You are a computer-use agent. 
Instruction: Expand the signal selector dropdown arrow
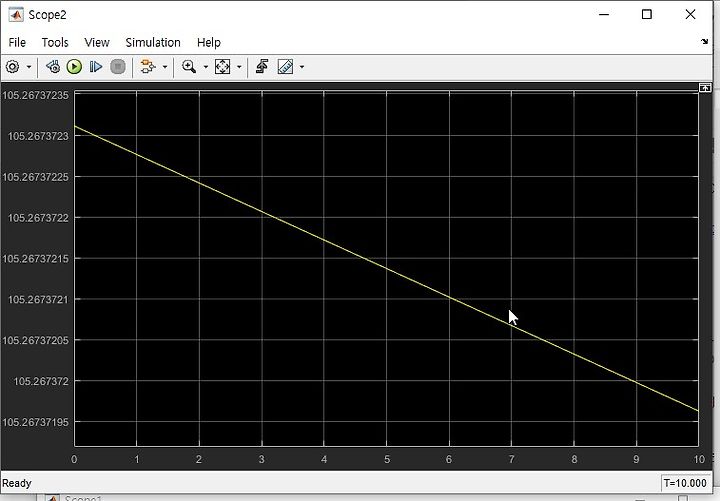click(x=165, y=67)
